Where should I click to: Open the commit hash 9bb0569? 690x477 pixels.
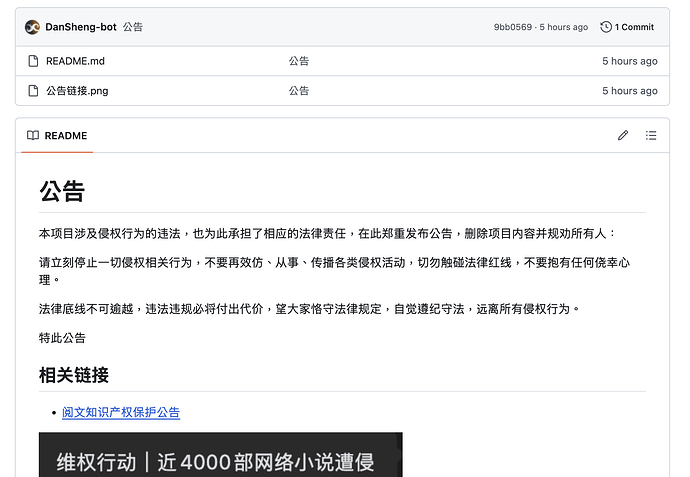click(x=513, y=27)
